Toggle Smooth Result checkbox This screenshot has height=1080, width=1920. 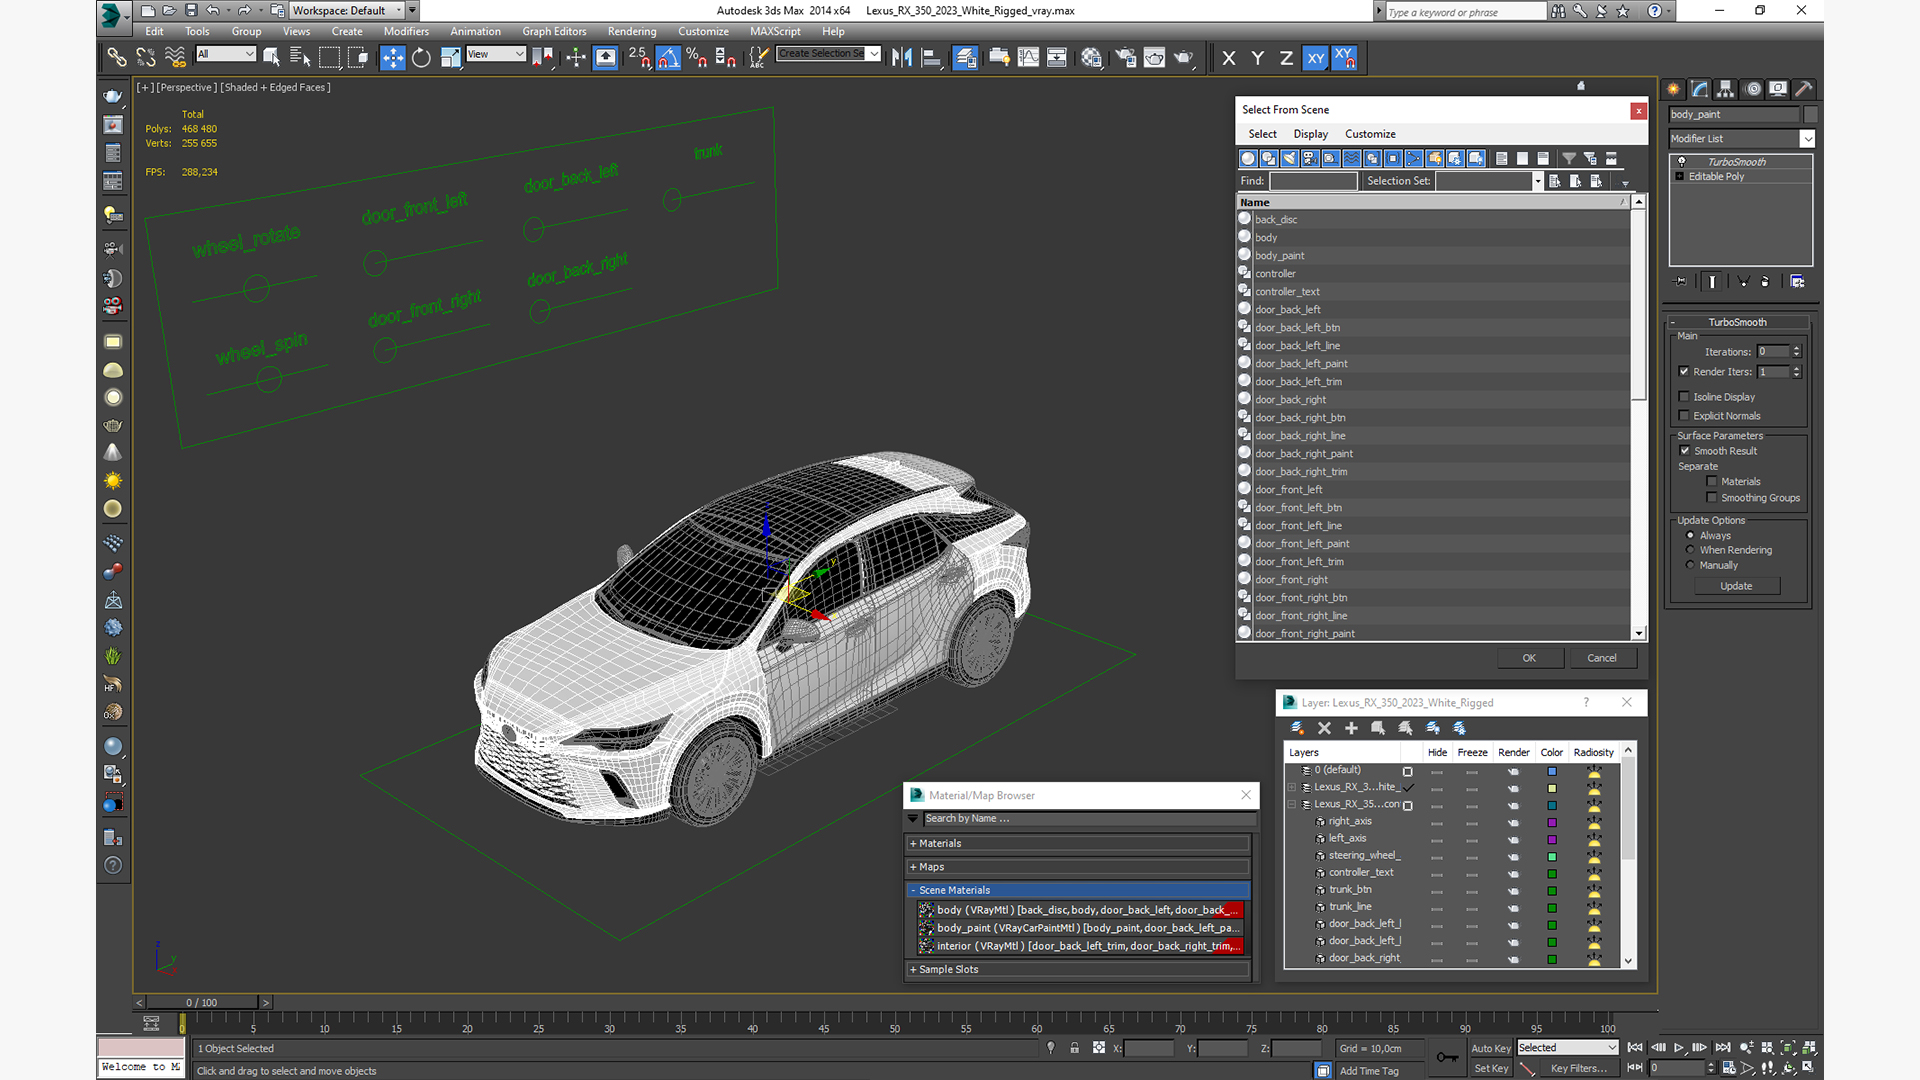tap(1685, 451)
